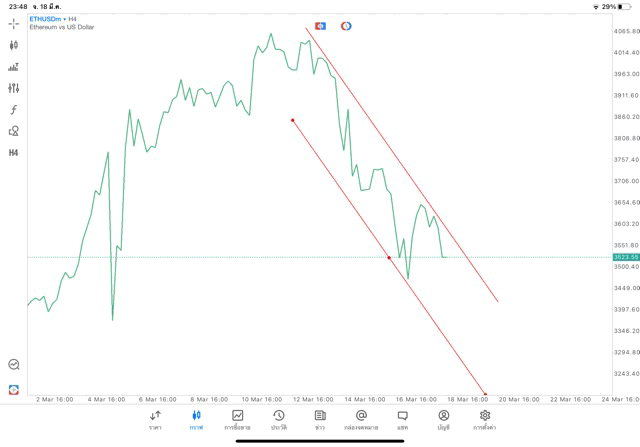Select the red anchor point on the lower trendline
This screenshot has width=640, height=447.
389,258
